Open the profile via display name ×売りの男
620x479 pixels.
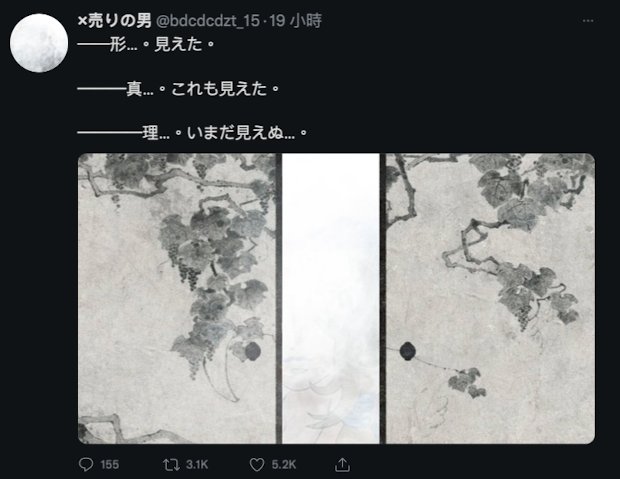(x=115, y=21)
